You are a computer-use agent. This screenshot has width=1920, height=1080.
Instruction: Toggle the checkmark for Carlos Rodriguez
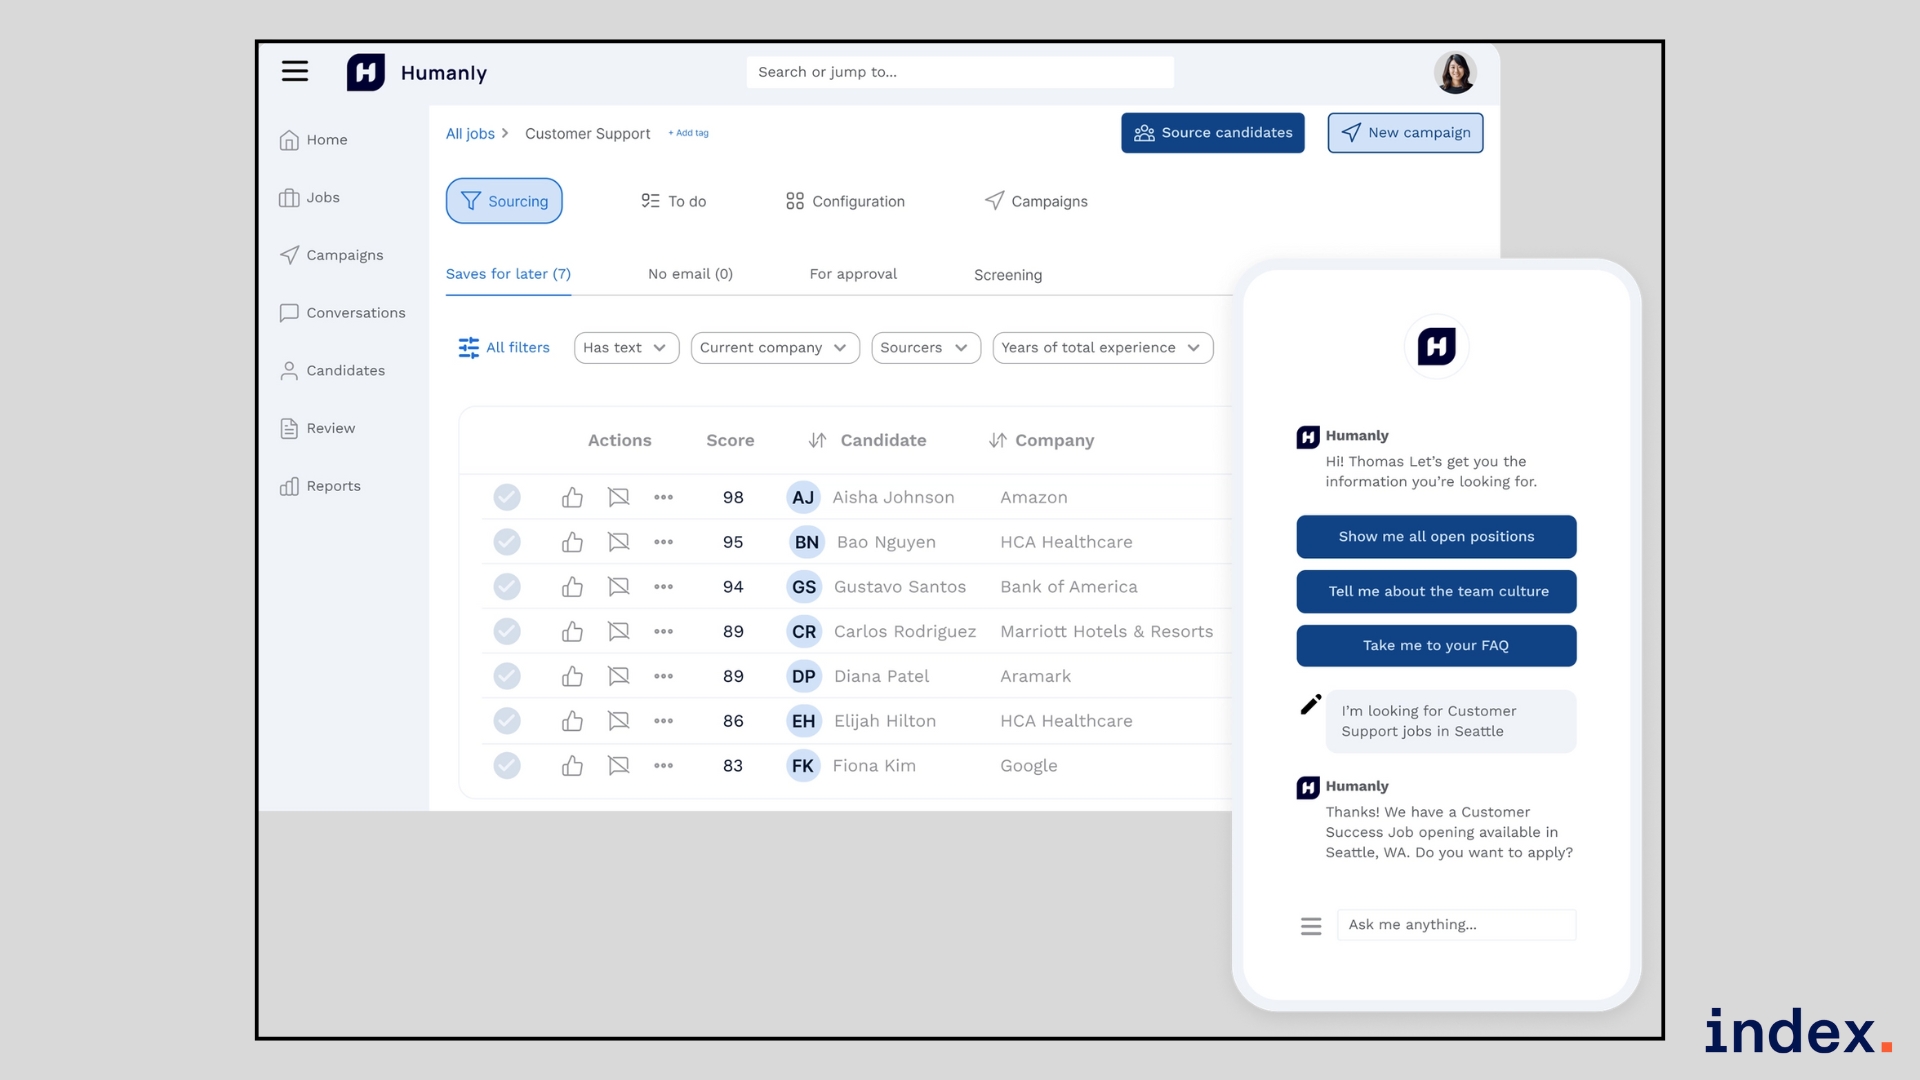coord(507,631)
